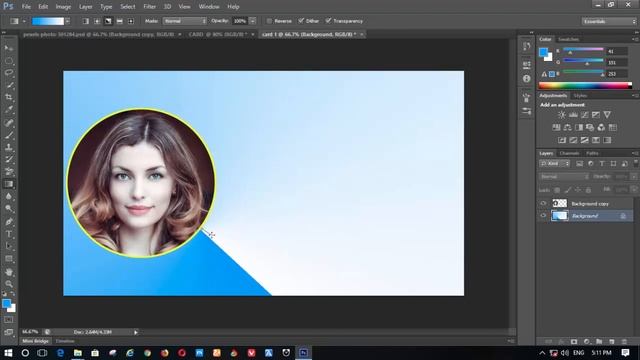The image size is (640, 360).
Task: Select the Horizontal Type tool
Action: point(9,234)
